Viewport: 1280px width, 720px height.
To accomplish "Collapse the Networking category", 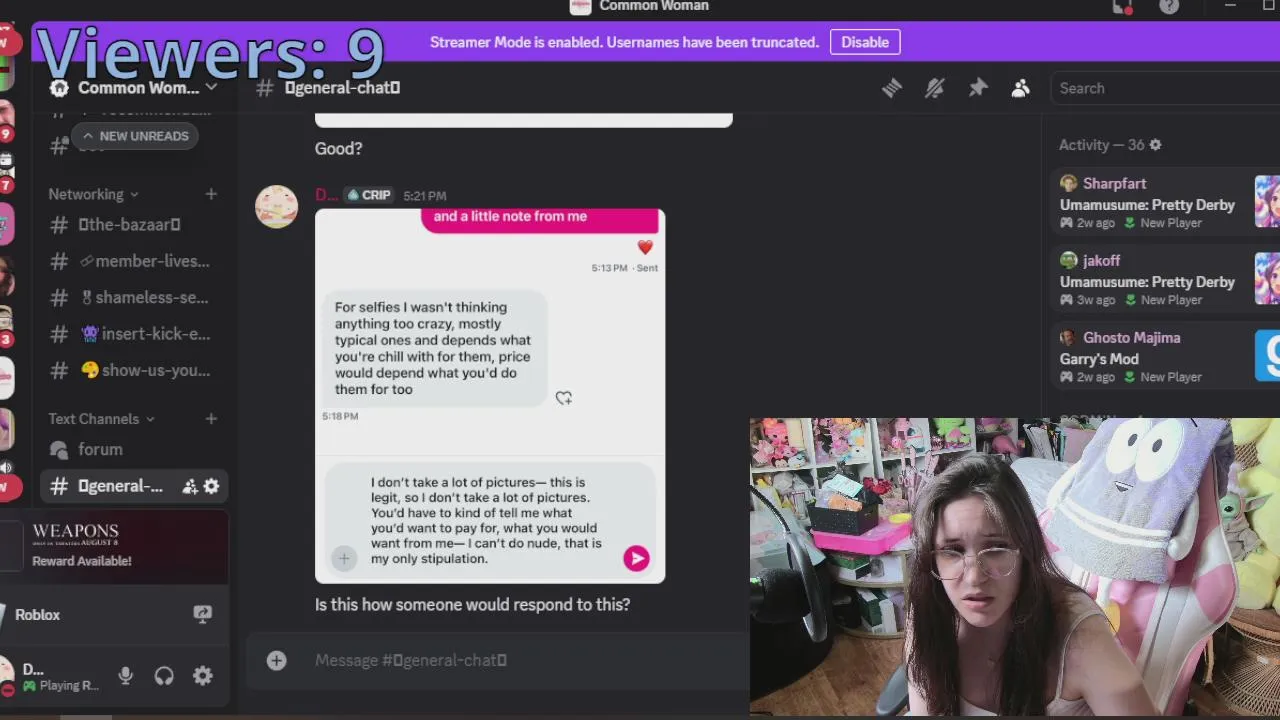I will [x=93, y=194].
